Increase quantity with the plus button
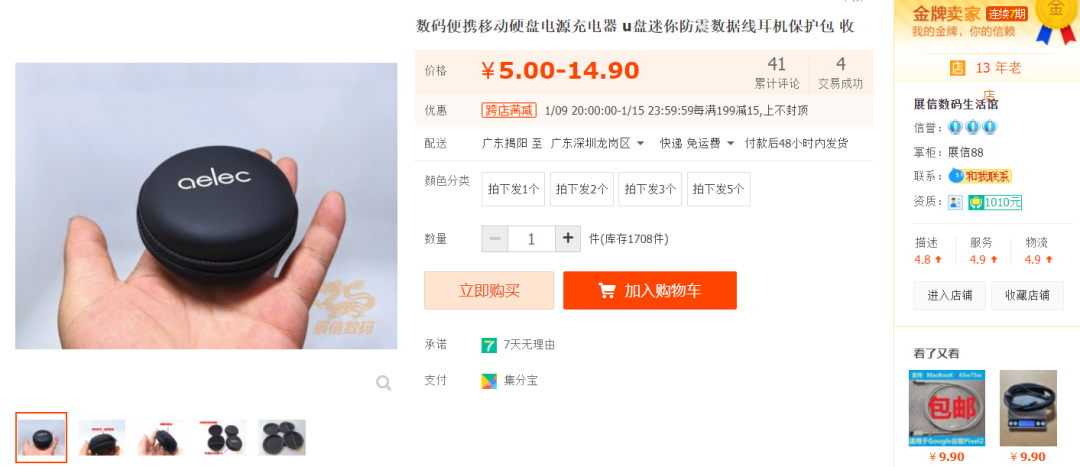The image size is (1080, 467). 568,238
